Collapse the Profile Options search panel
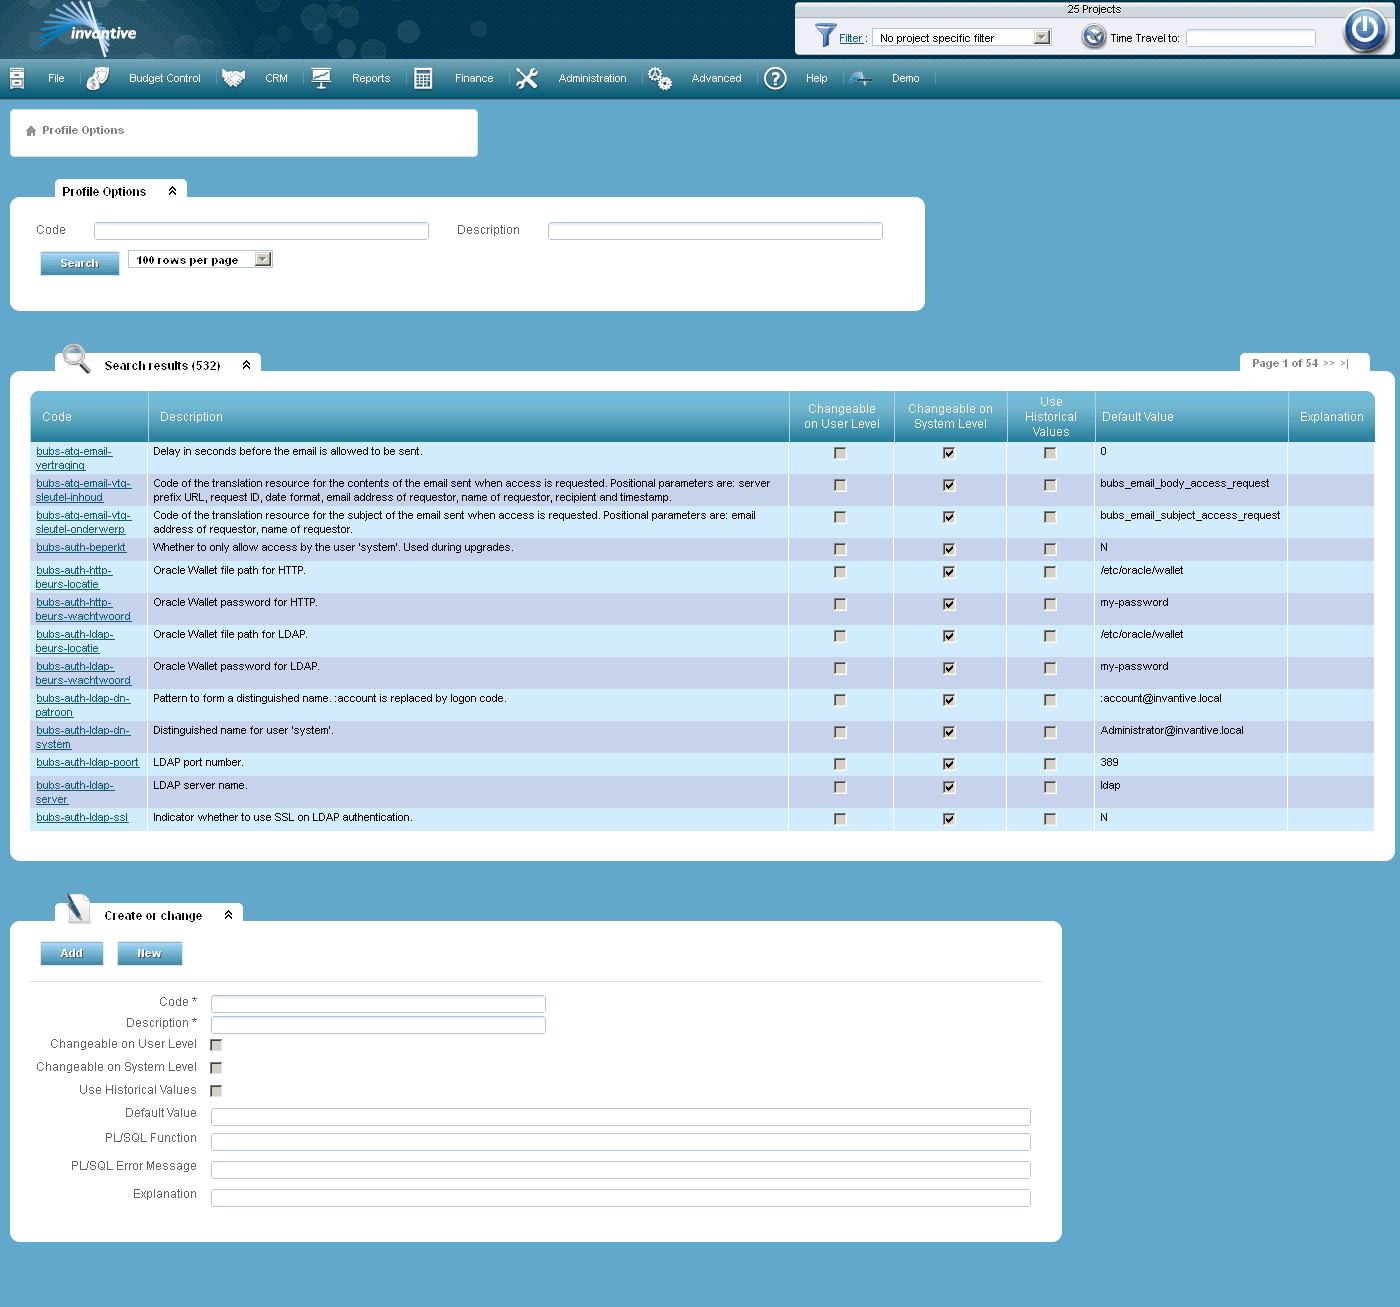1400x1307 pixels. (x=173, y=191)
